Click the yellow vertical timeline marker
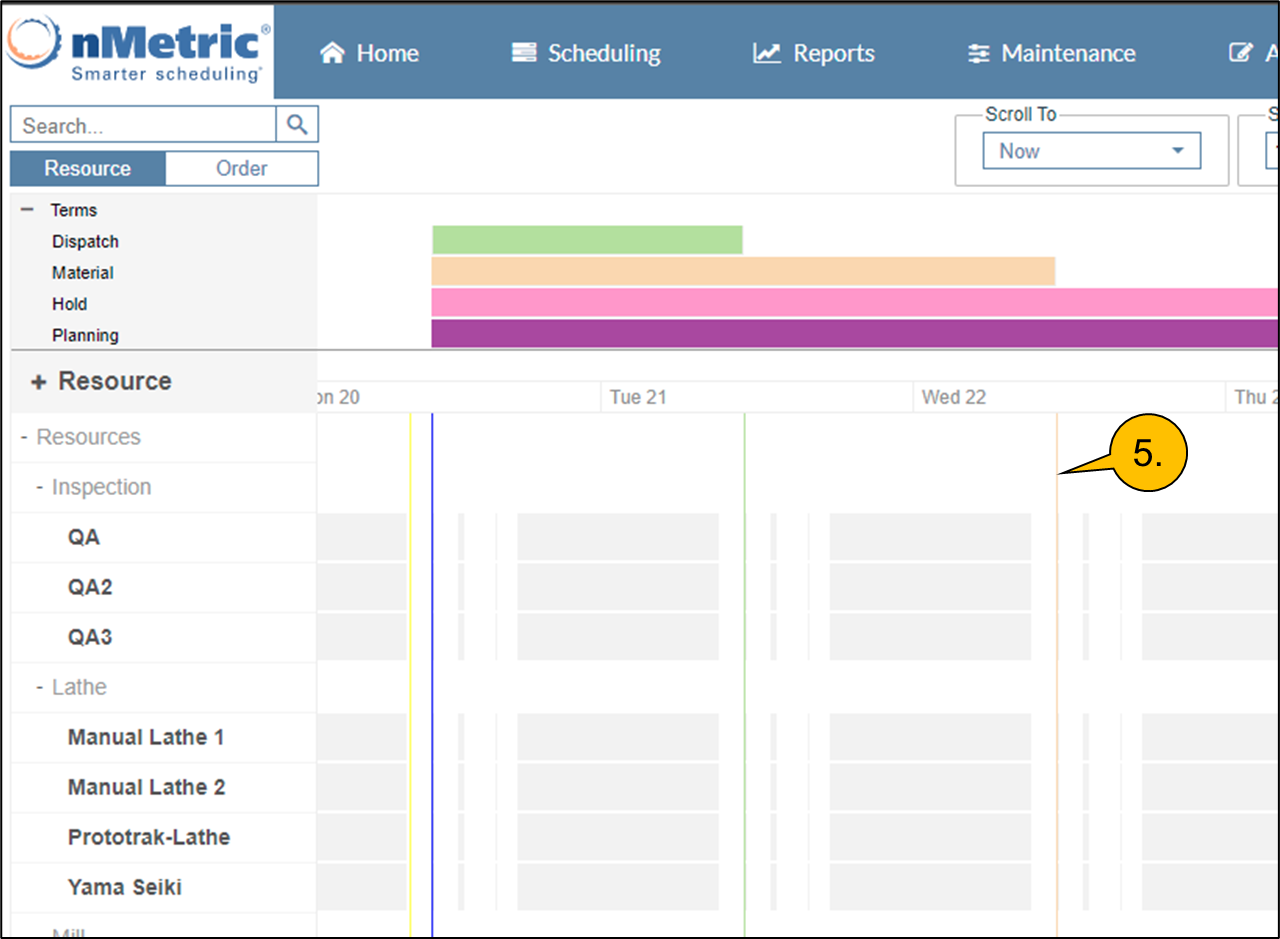Image resolution: width=1280 pixels, height=939 pixels. (410, 675)
